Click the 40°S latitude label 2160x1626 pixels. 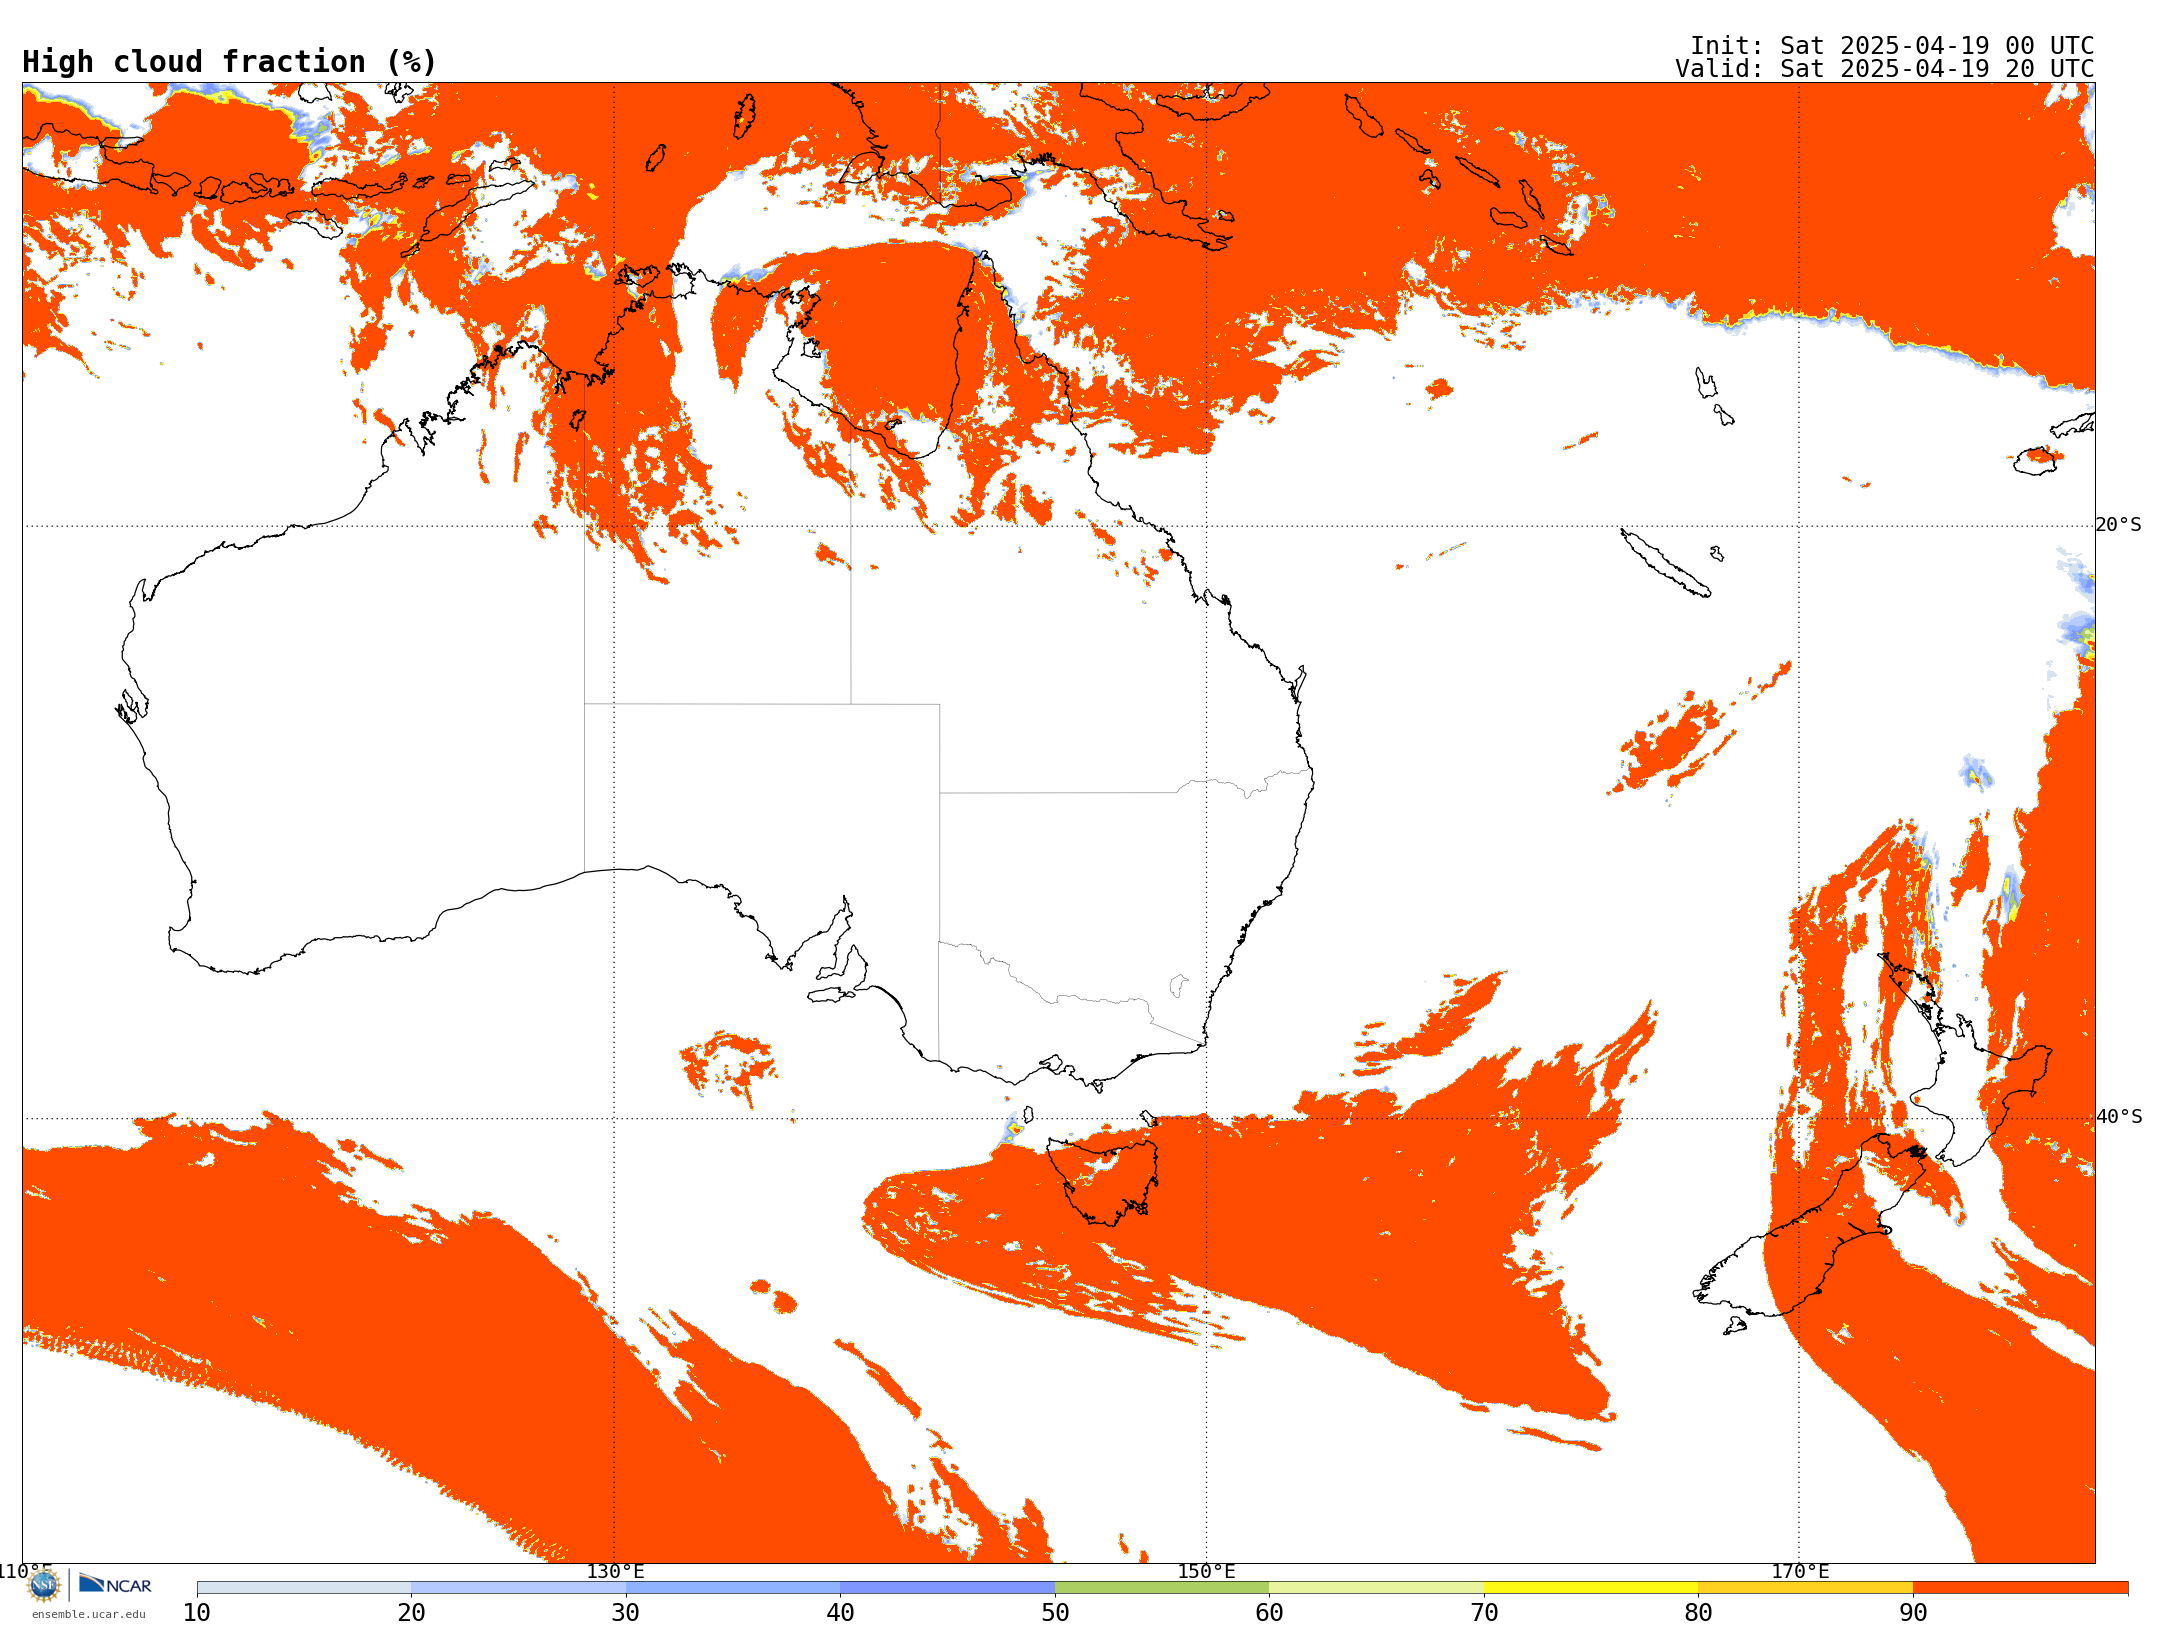[2119, 1117]
